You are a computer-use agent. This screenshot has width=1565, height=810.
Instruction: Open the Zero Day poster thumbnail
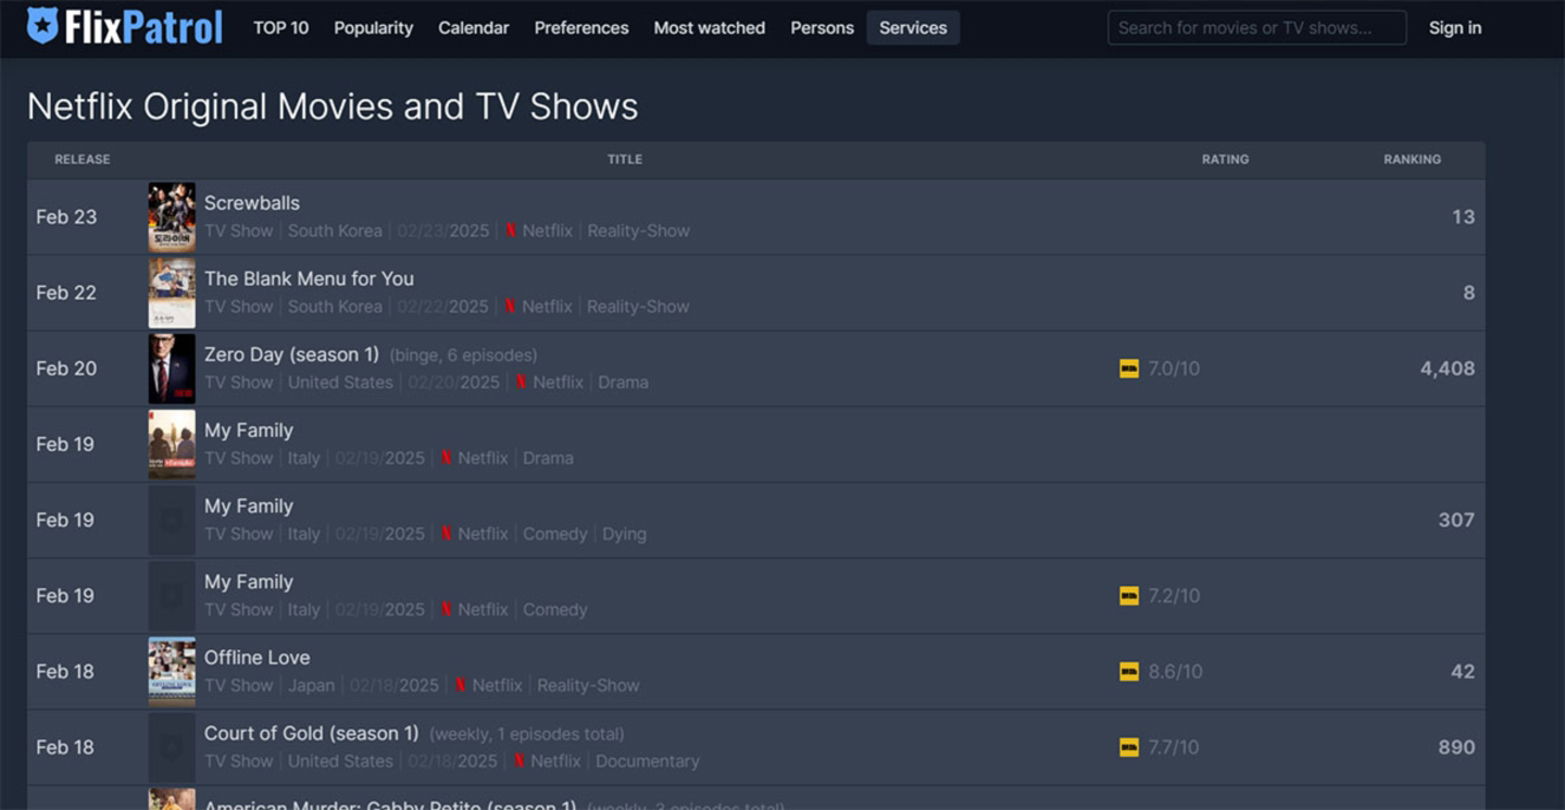pos(172,369)
